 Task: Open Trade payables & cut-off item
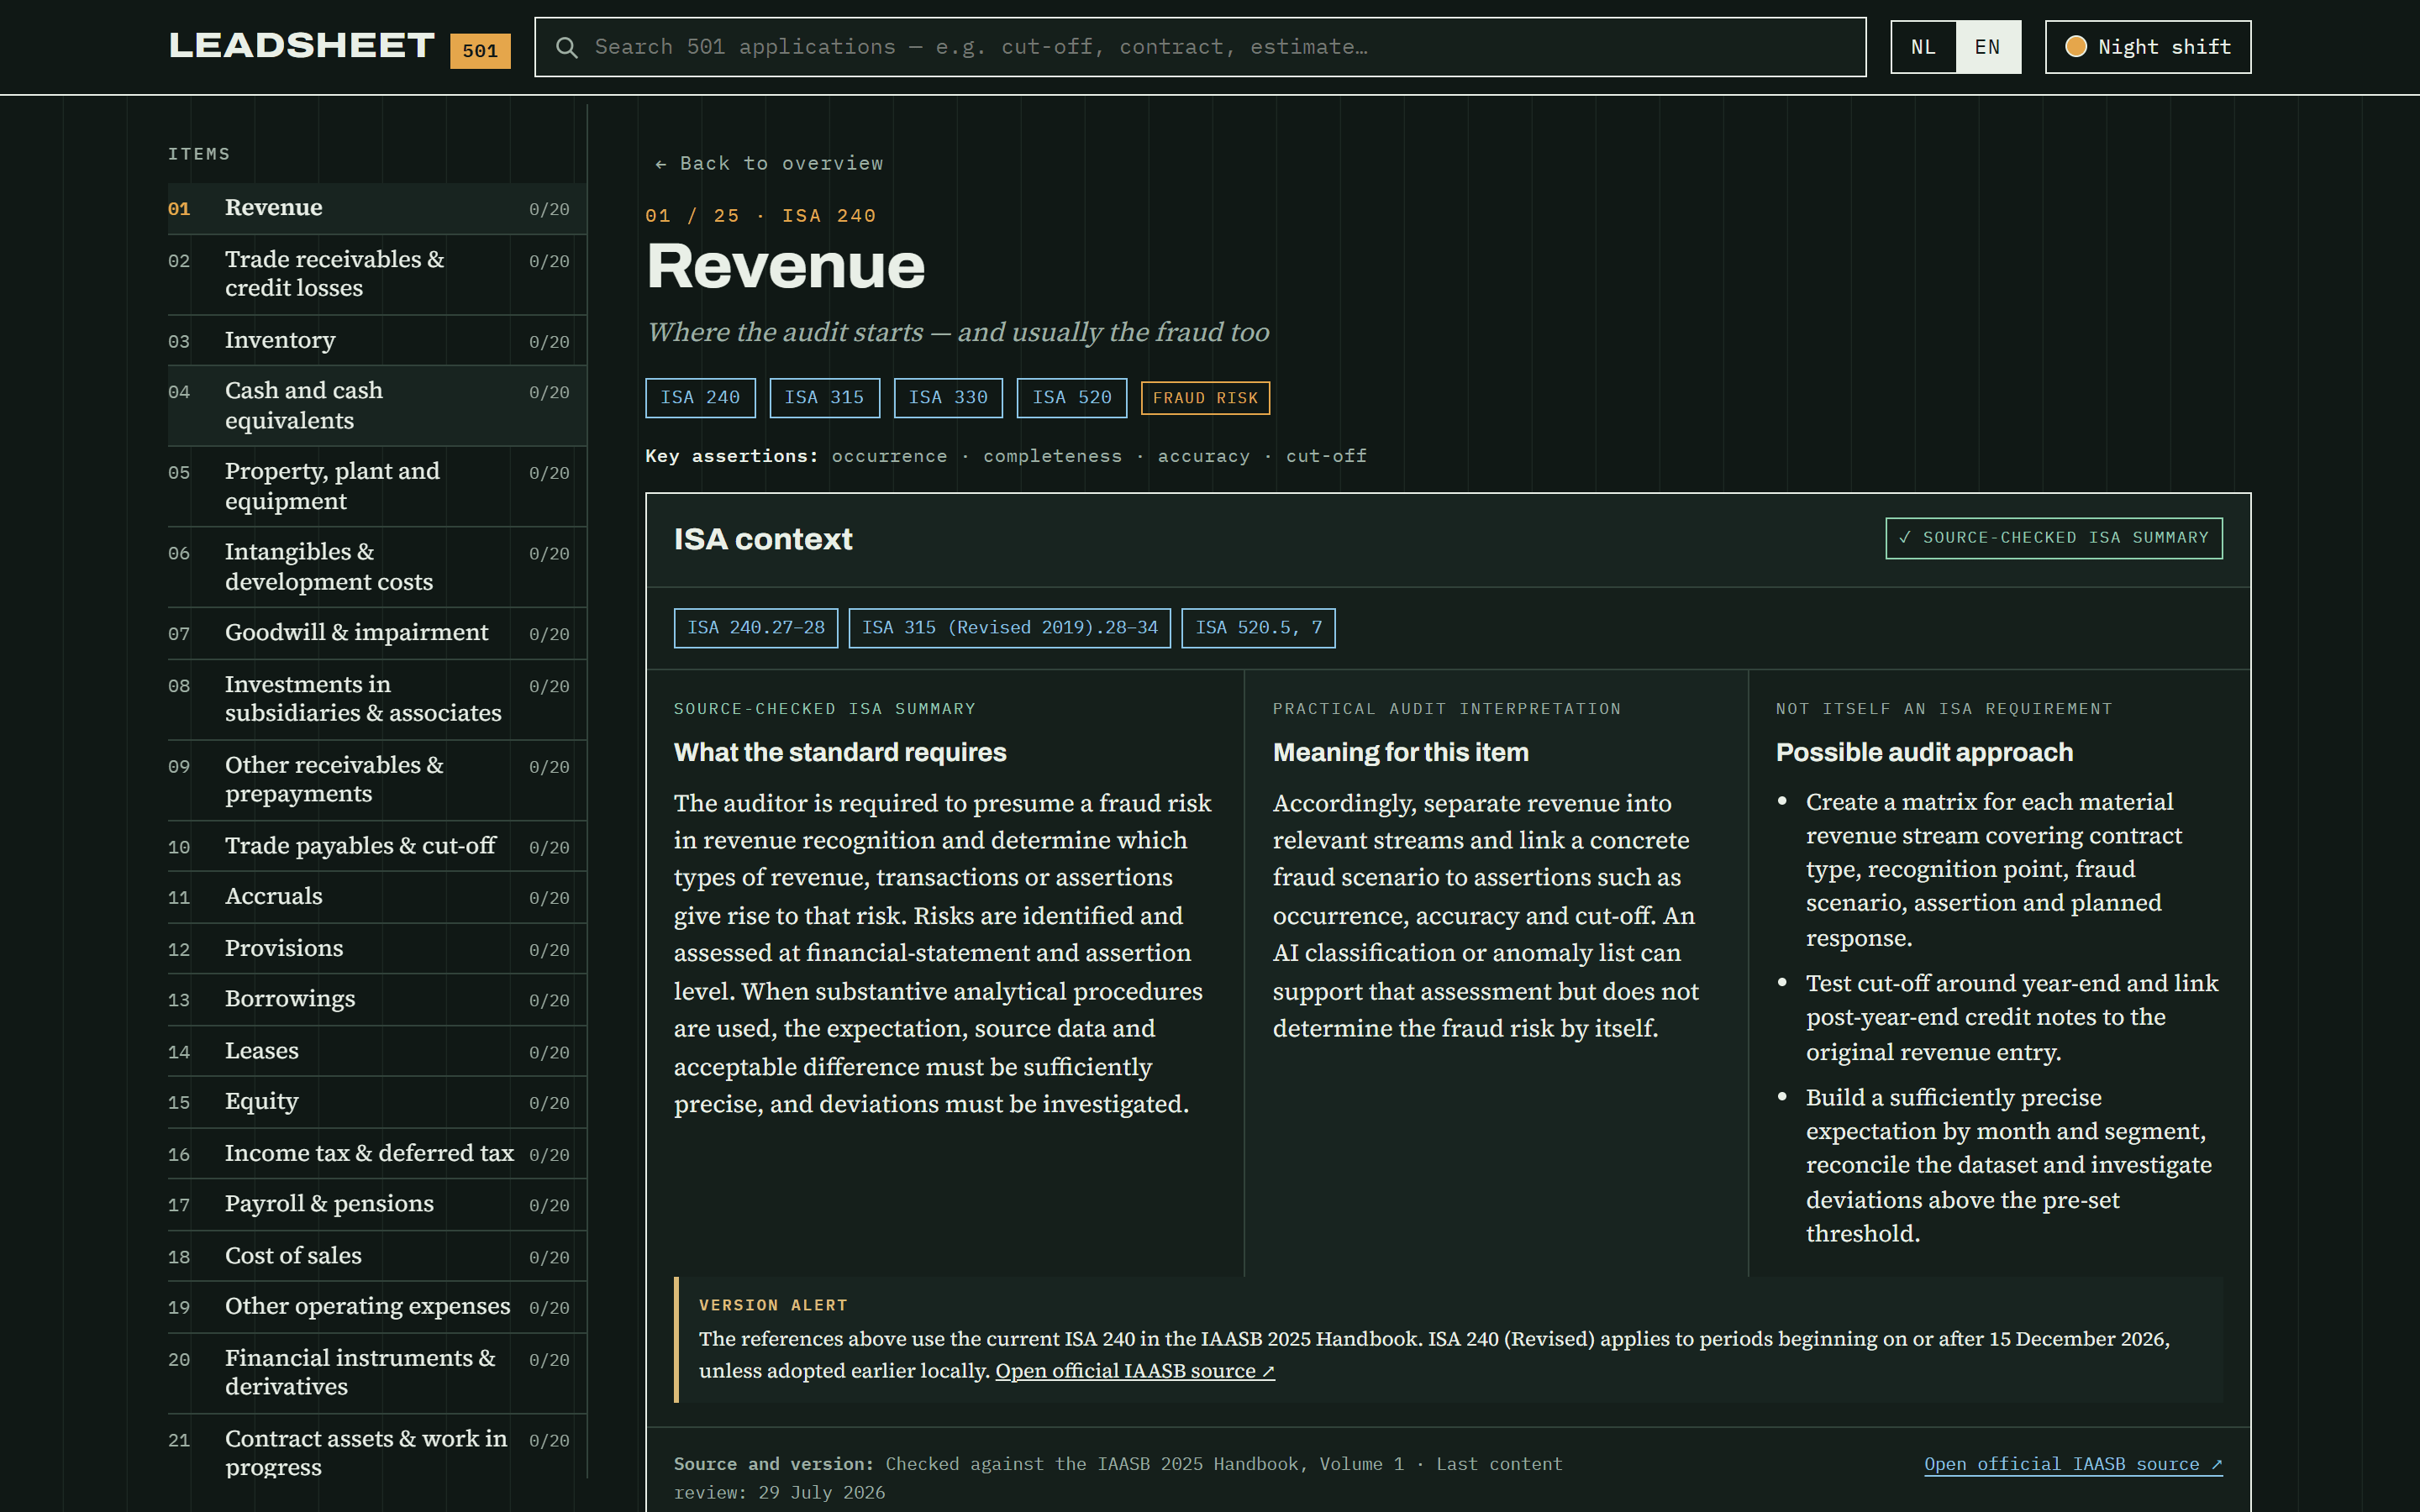(x=377, y=846)
